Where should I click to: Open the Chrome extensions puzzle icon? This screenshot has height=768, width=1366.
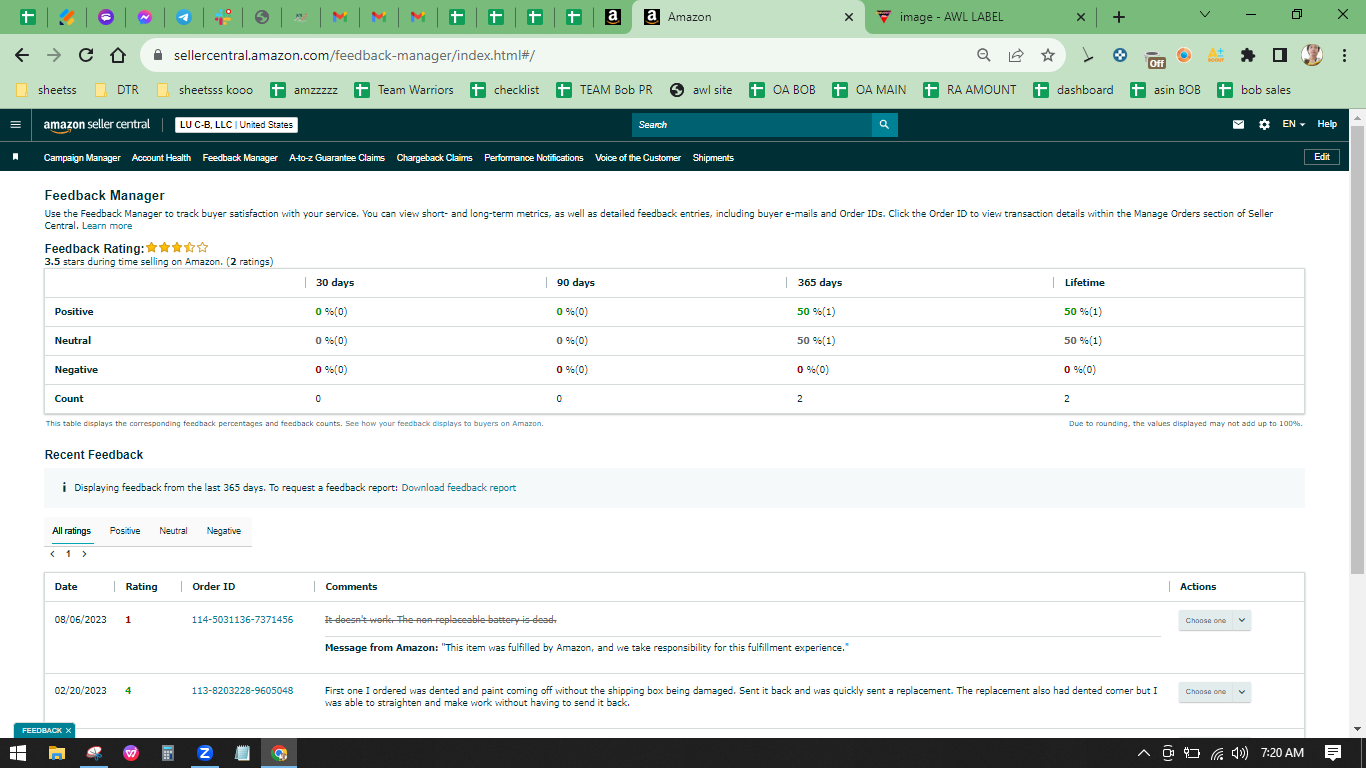(x=1248, y=56)
